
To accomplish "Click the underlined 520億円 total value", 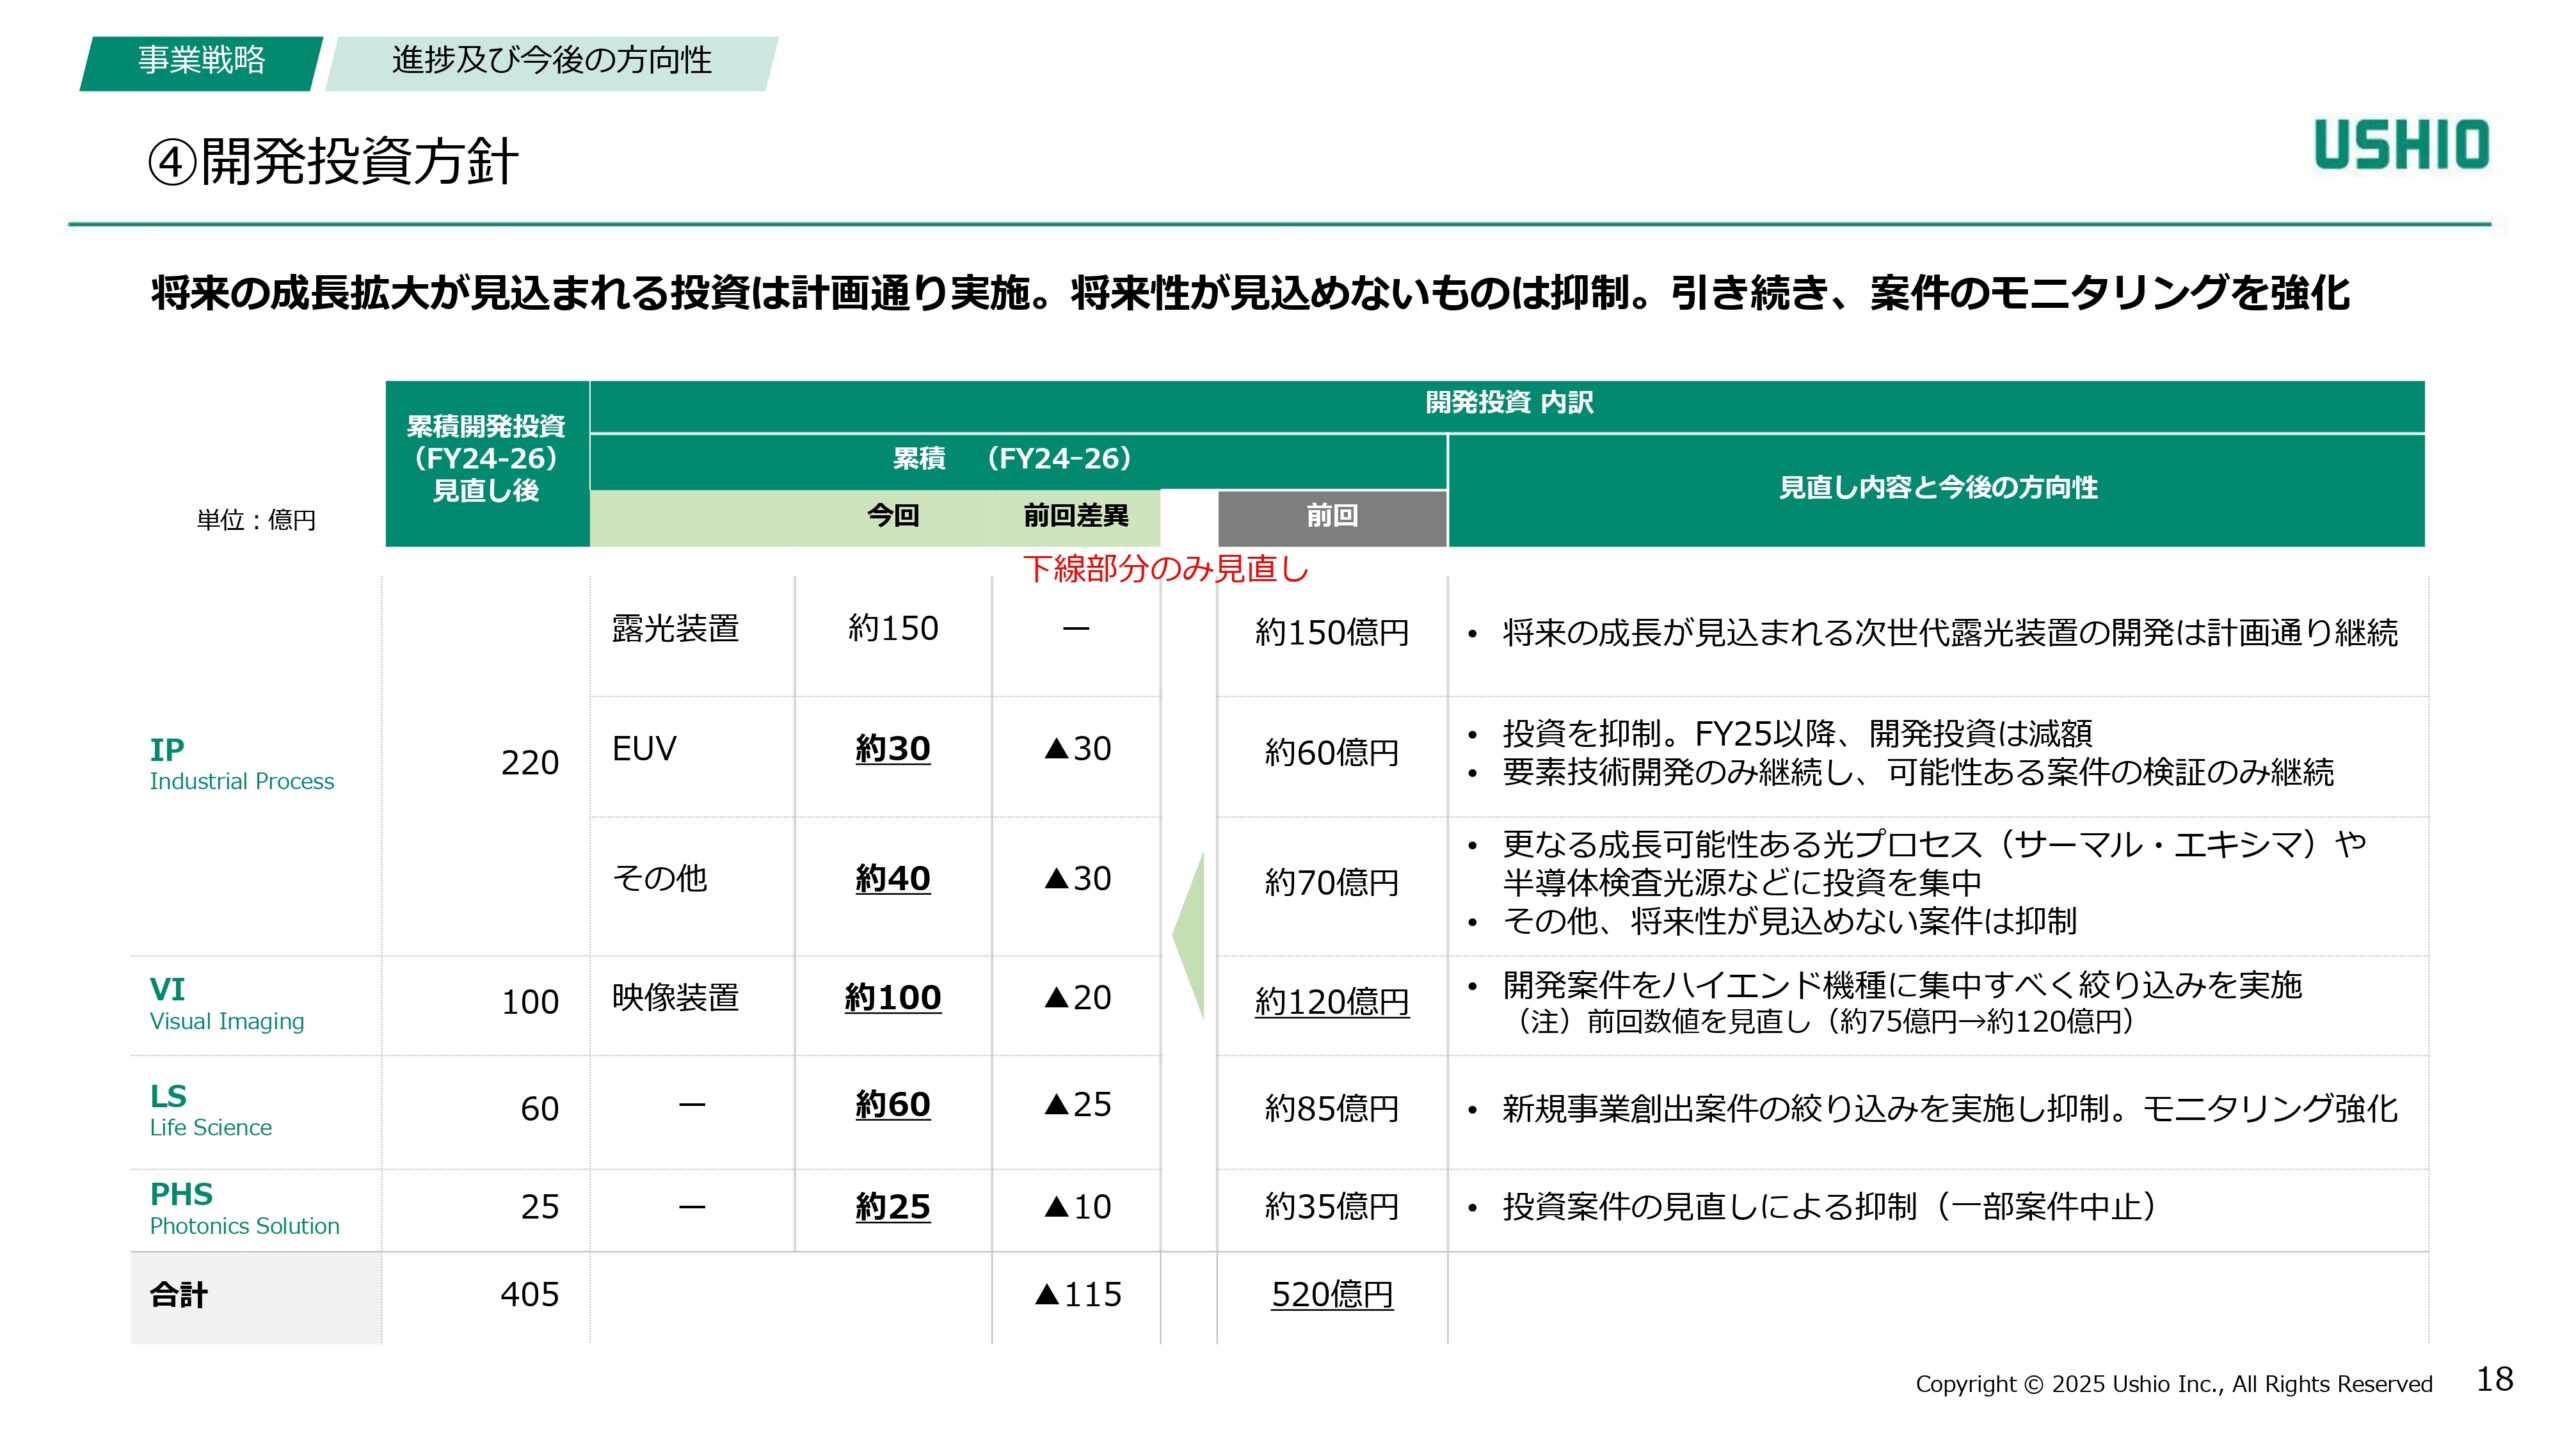I will click(x=1334, y=1295).
